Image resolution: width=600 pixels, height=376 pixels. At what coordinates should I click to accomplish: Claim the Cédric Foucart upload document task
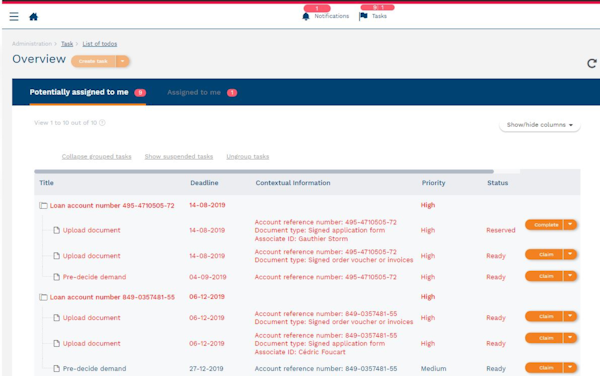(544, 338)
